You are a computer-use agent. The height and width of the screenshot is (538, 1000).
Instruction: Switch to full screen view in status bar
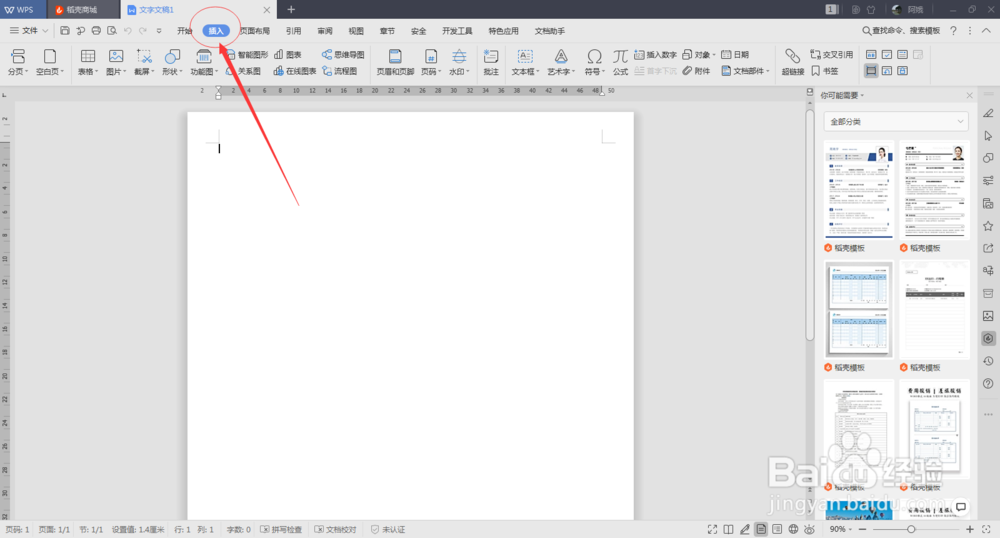pyautogui.click(x=712, y=529)
